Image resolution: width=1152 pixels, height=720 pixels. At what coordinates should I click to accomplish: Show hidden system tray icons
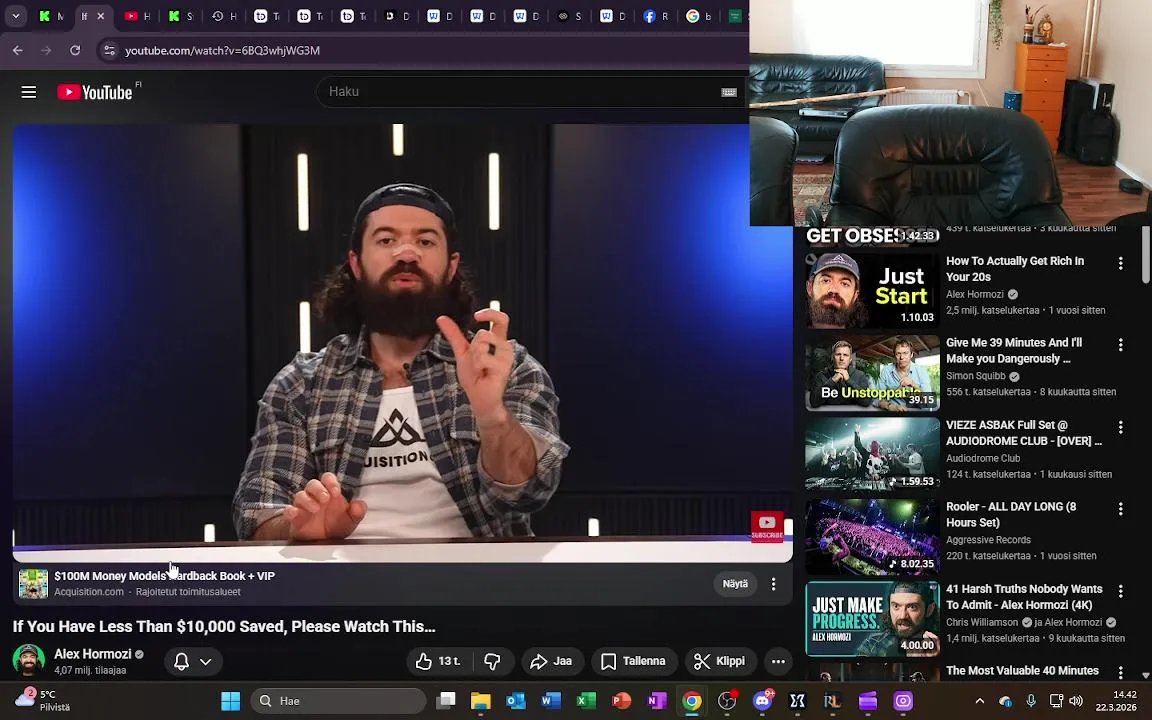tap(979, 701)
